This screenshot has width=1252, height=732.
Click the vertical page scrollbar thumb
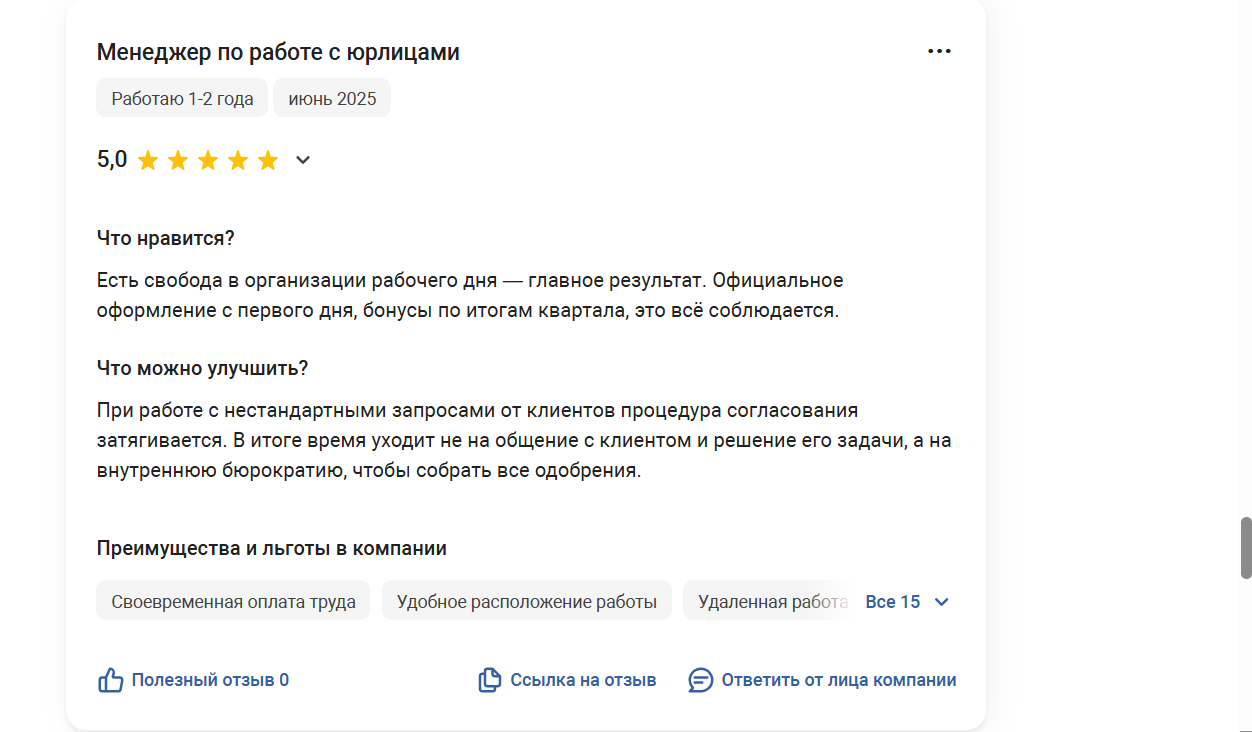pos(1246,547)
